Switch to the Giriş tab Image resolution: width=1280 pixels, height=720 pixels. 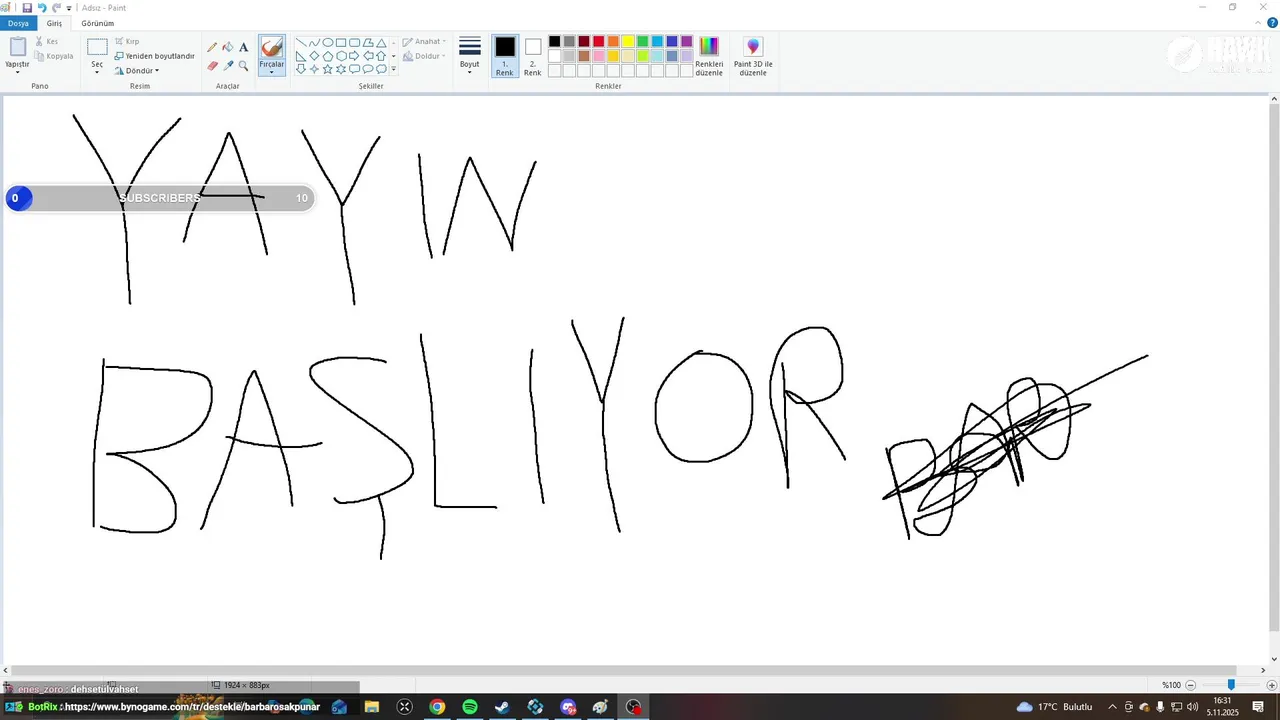click(x=54, y=23)
